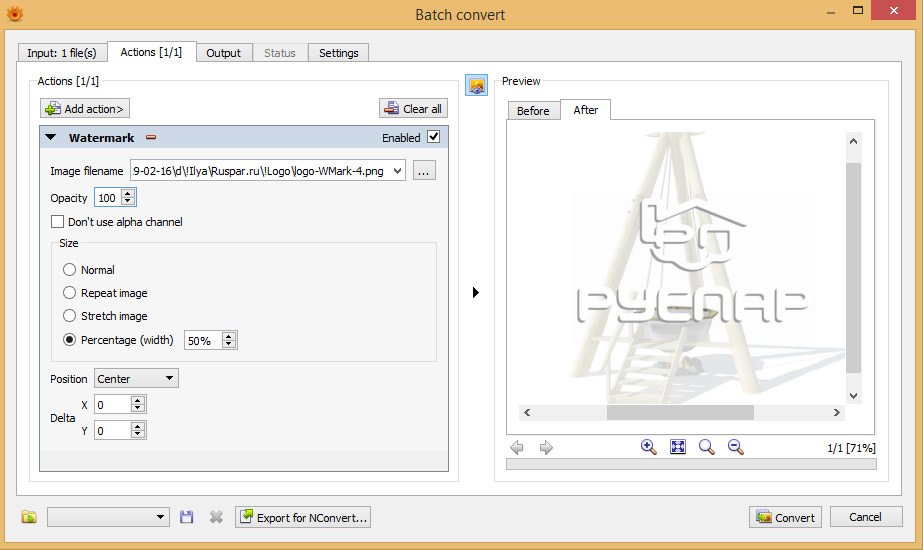This screenshot has height=550, width=923.
Task: Show the After preview tab
Action: point(586,110)
